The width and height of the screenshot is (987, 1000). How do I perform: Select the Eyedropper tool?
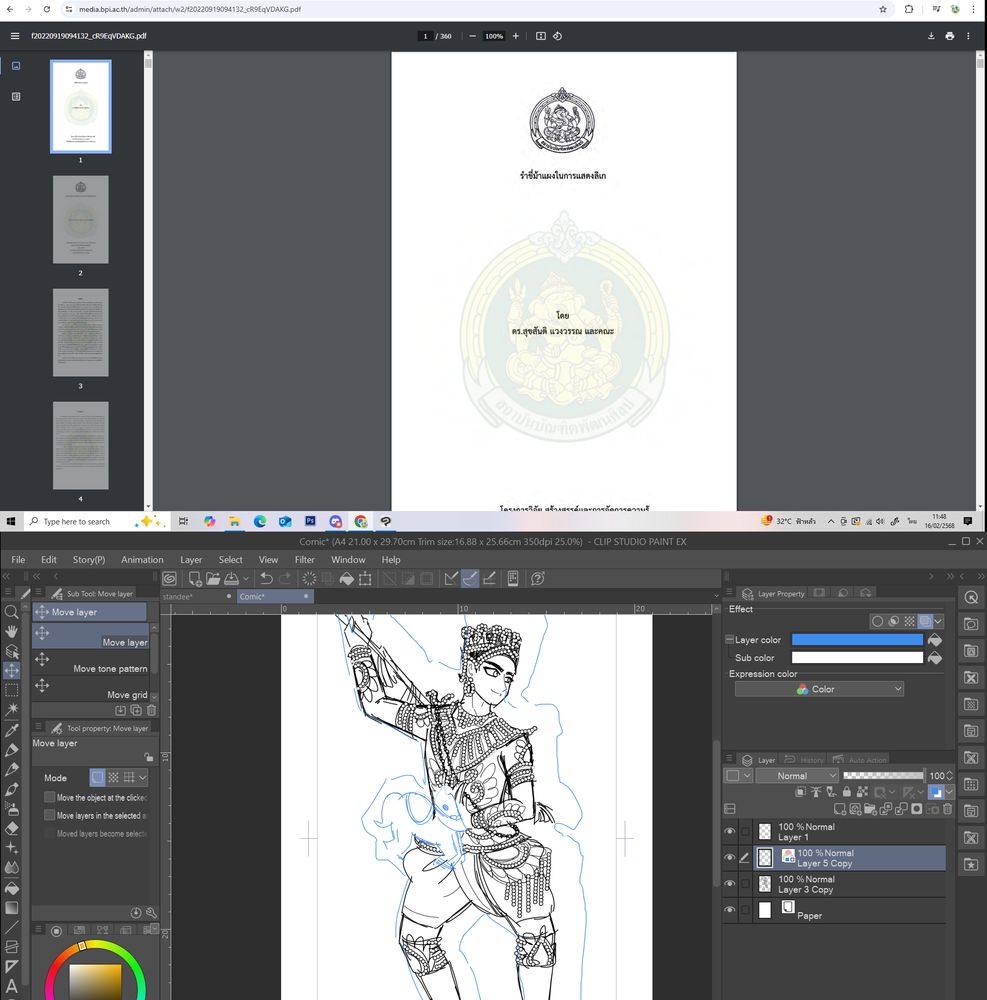pyautogui.click(x=11, y=730)
